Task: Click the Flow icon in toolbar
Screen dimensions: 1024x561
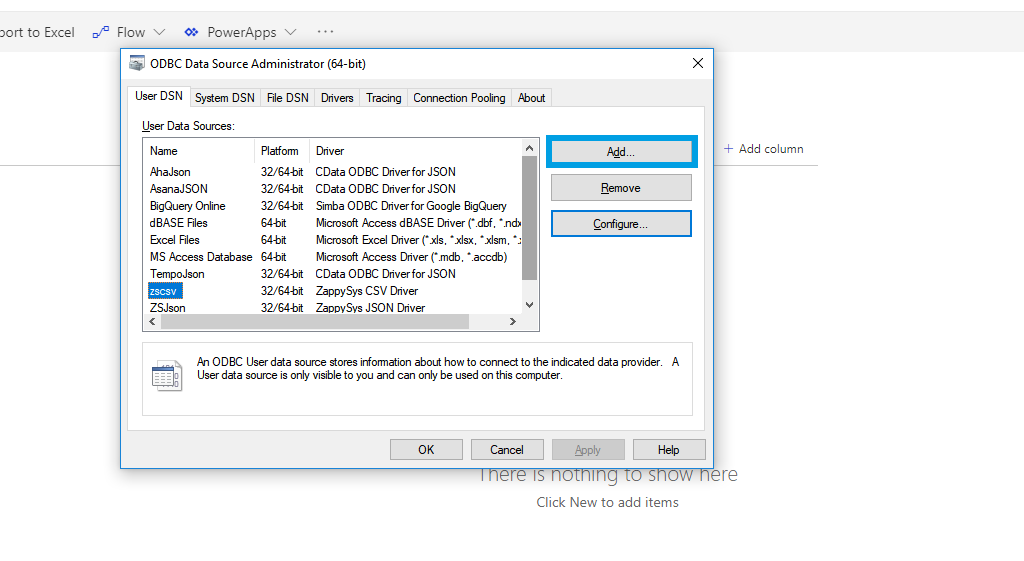Action: click(100, 32)
